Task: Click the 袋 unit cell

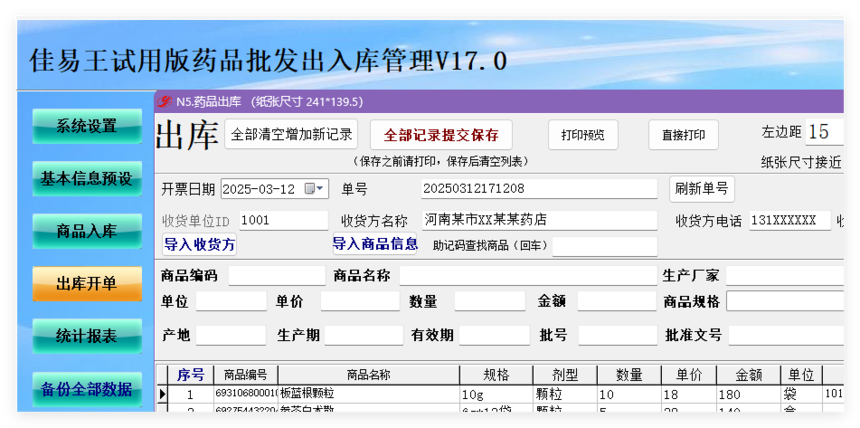Action: [801, 394]
